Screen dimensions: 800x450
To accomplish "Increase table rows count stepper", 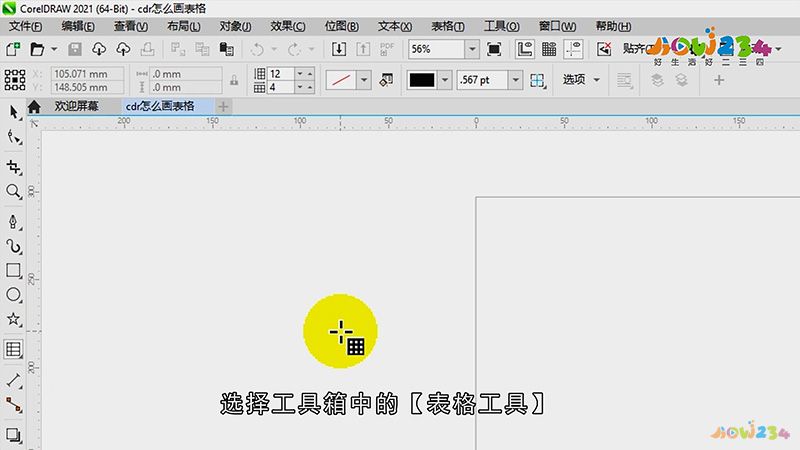I will tap(310, 74).
